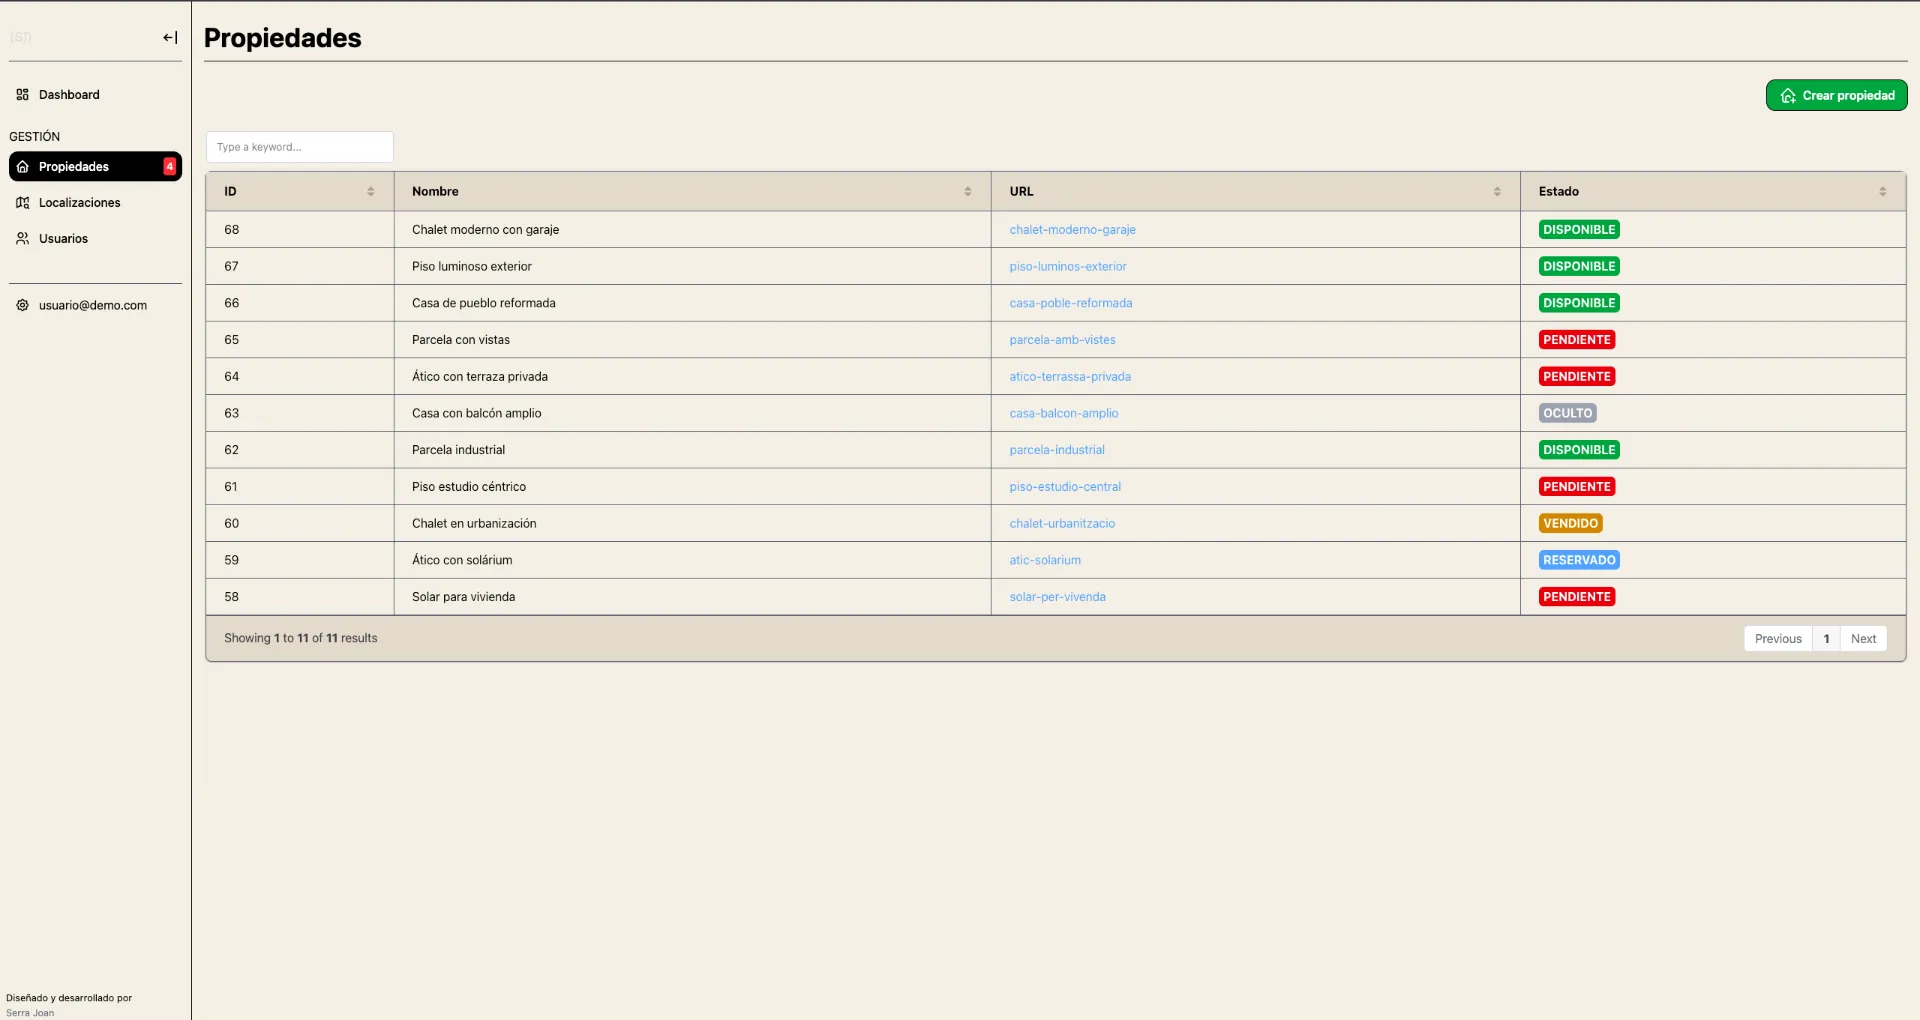Click the gear icon next to usuario@demo.com
The width and height of the screenshot is (1920, 1020).
21,305
